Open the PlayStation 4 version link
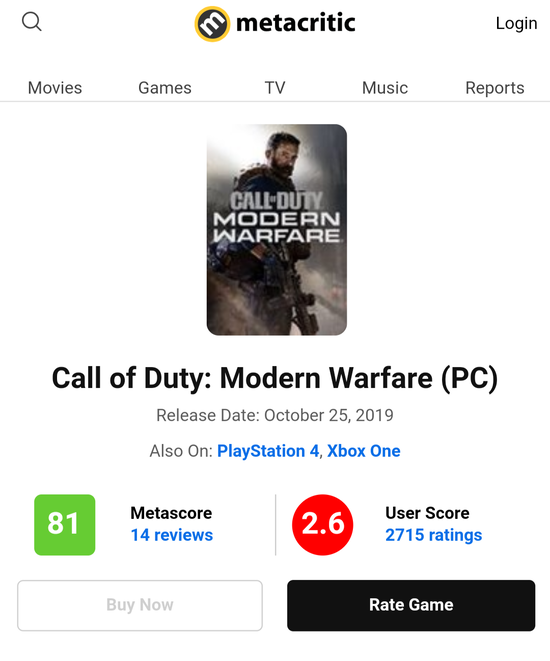 point(268,451)
